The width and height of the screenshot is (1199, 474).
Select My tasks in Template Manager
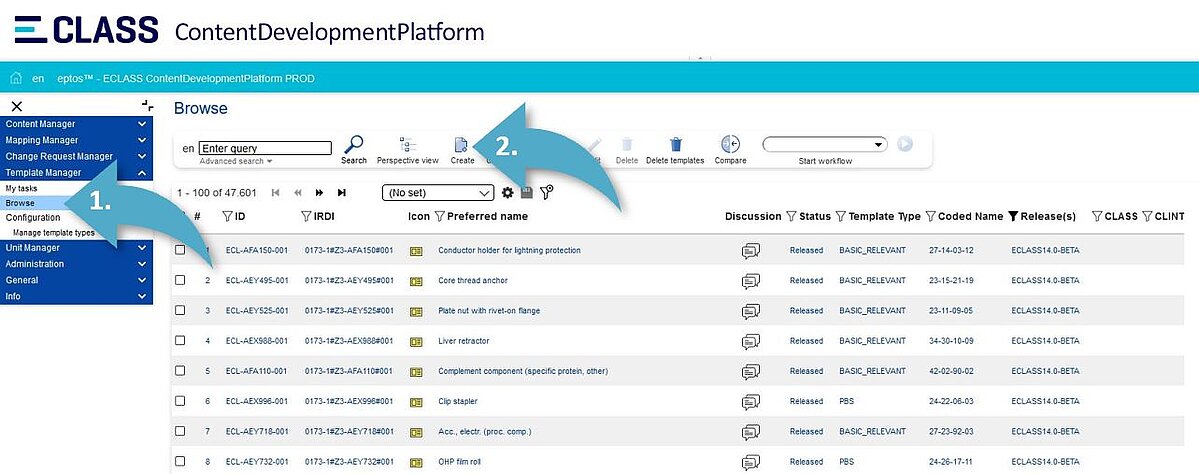[21, 188]
